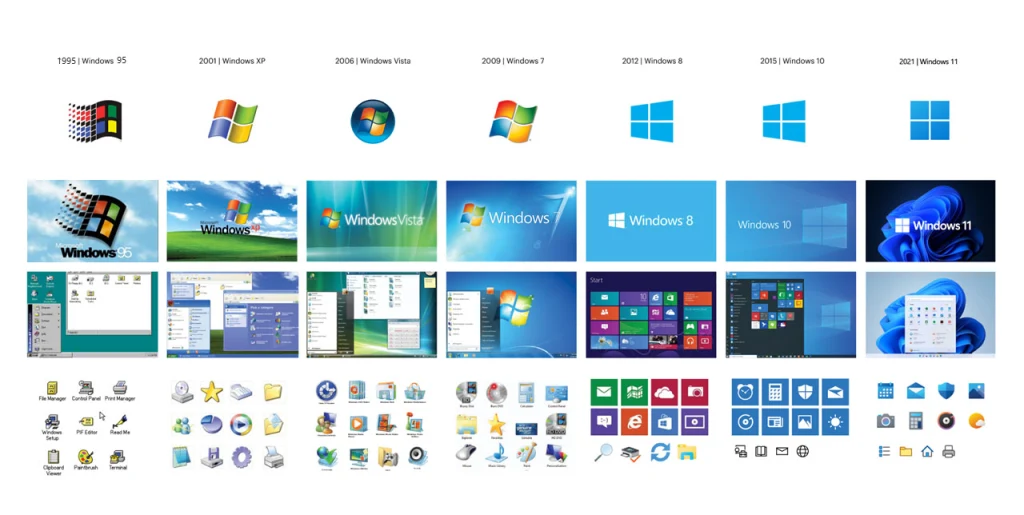The image size is (1024, 515).
Task: Open the PIF Editor icon
Action: (86, 424)
